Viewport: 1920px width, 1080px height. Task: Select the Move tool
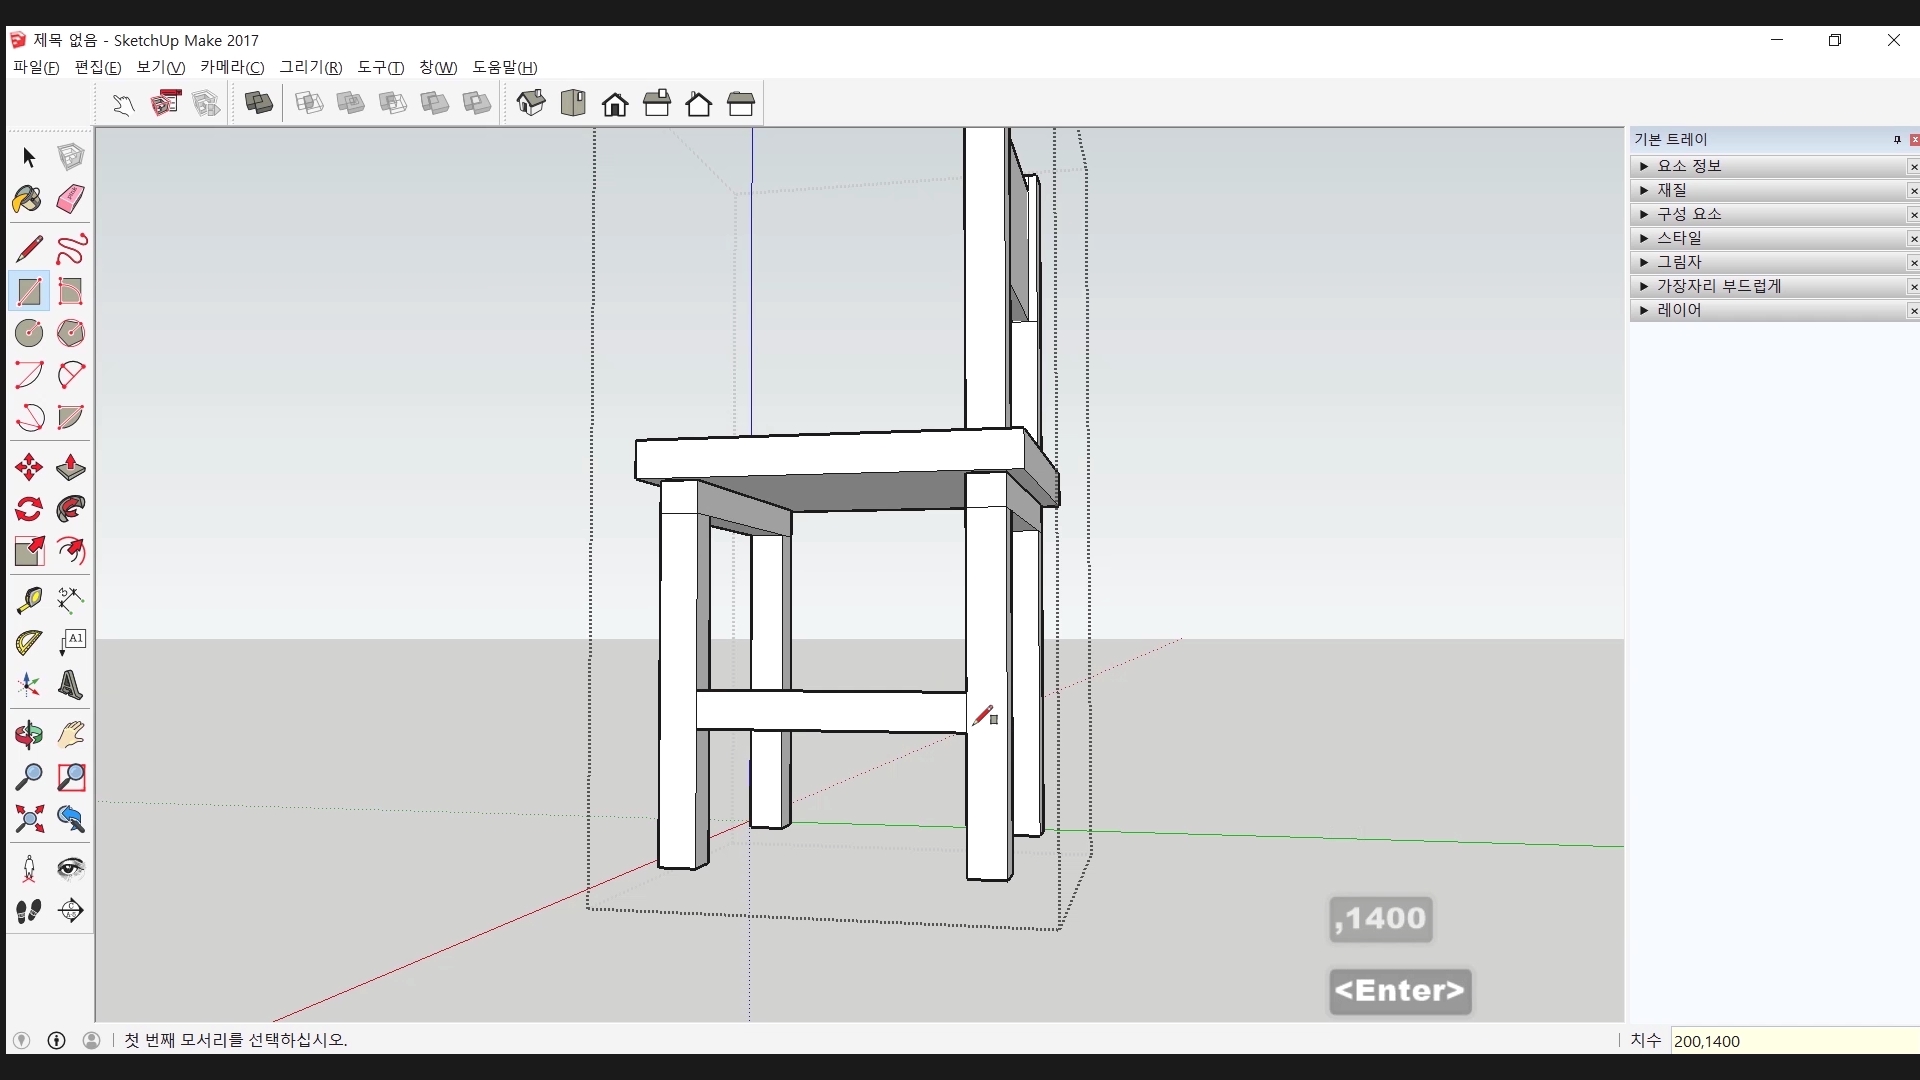click(x=28, y=467)
